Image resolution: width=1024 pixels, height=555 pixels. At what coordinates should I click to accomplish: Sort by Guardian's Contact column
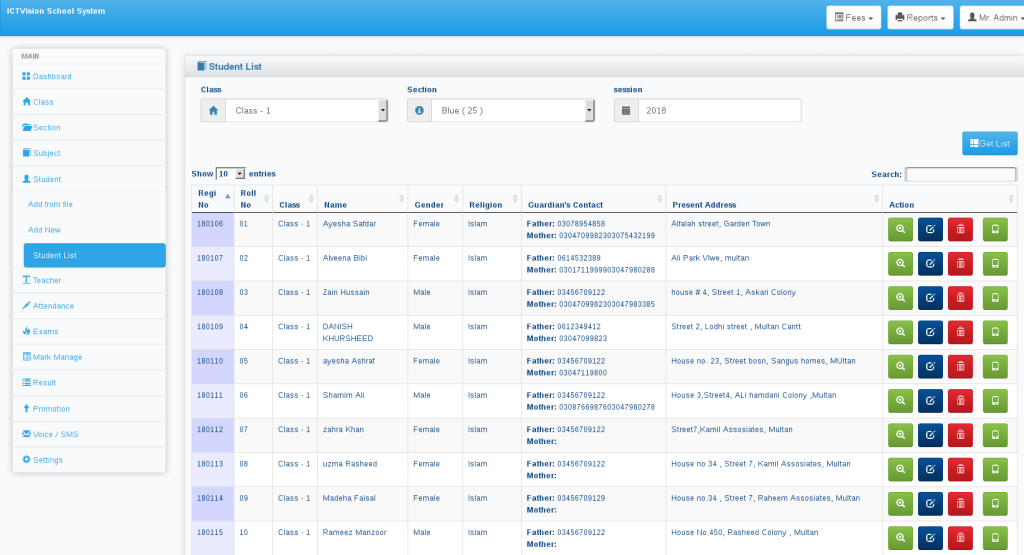594,199
